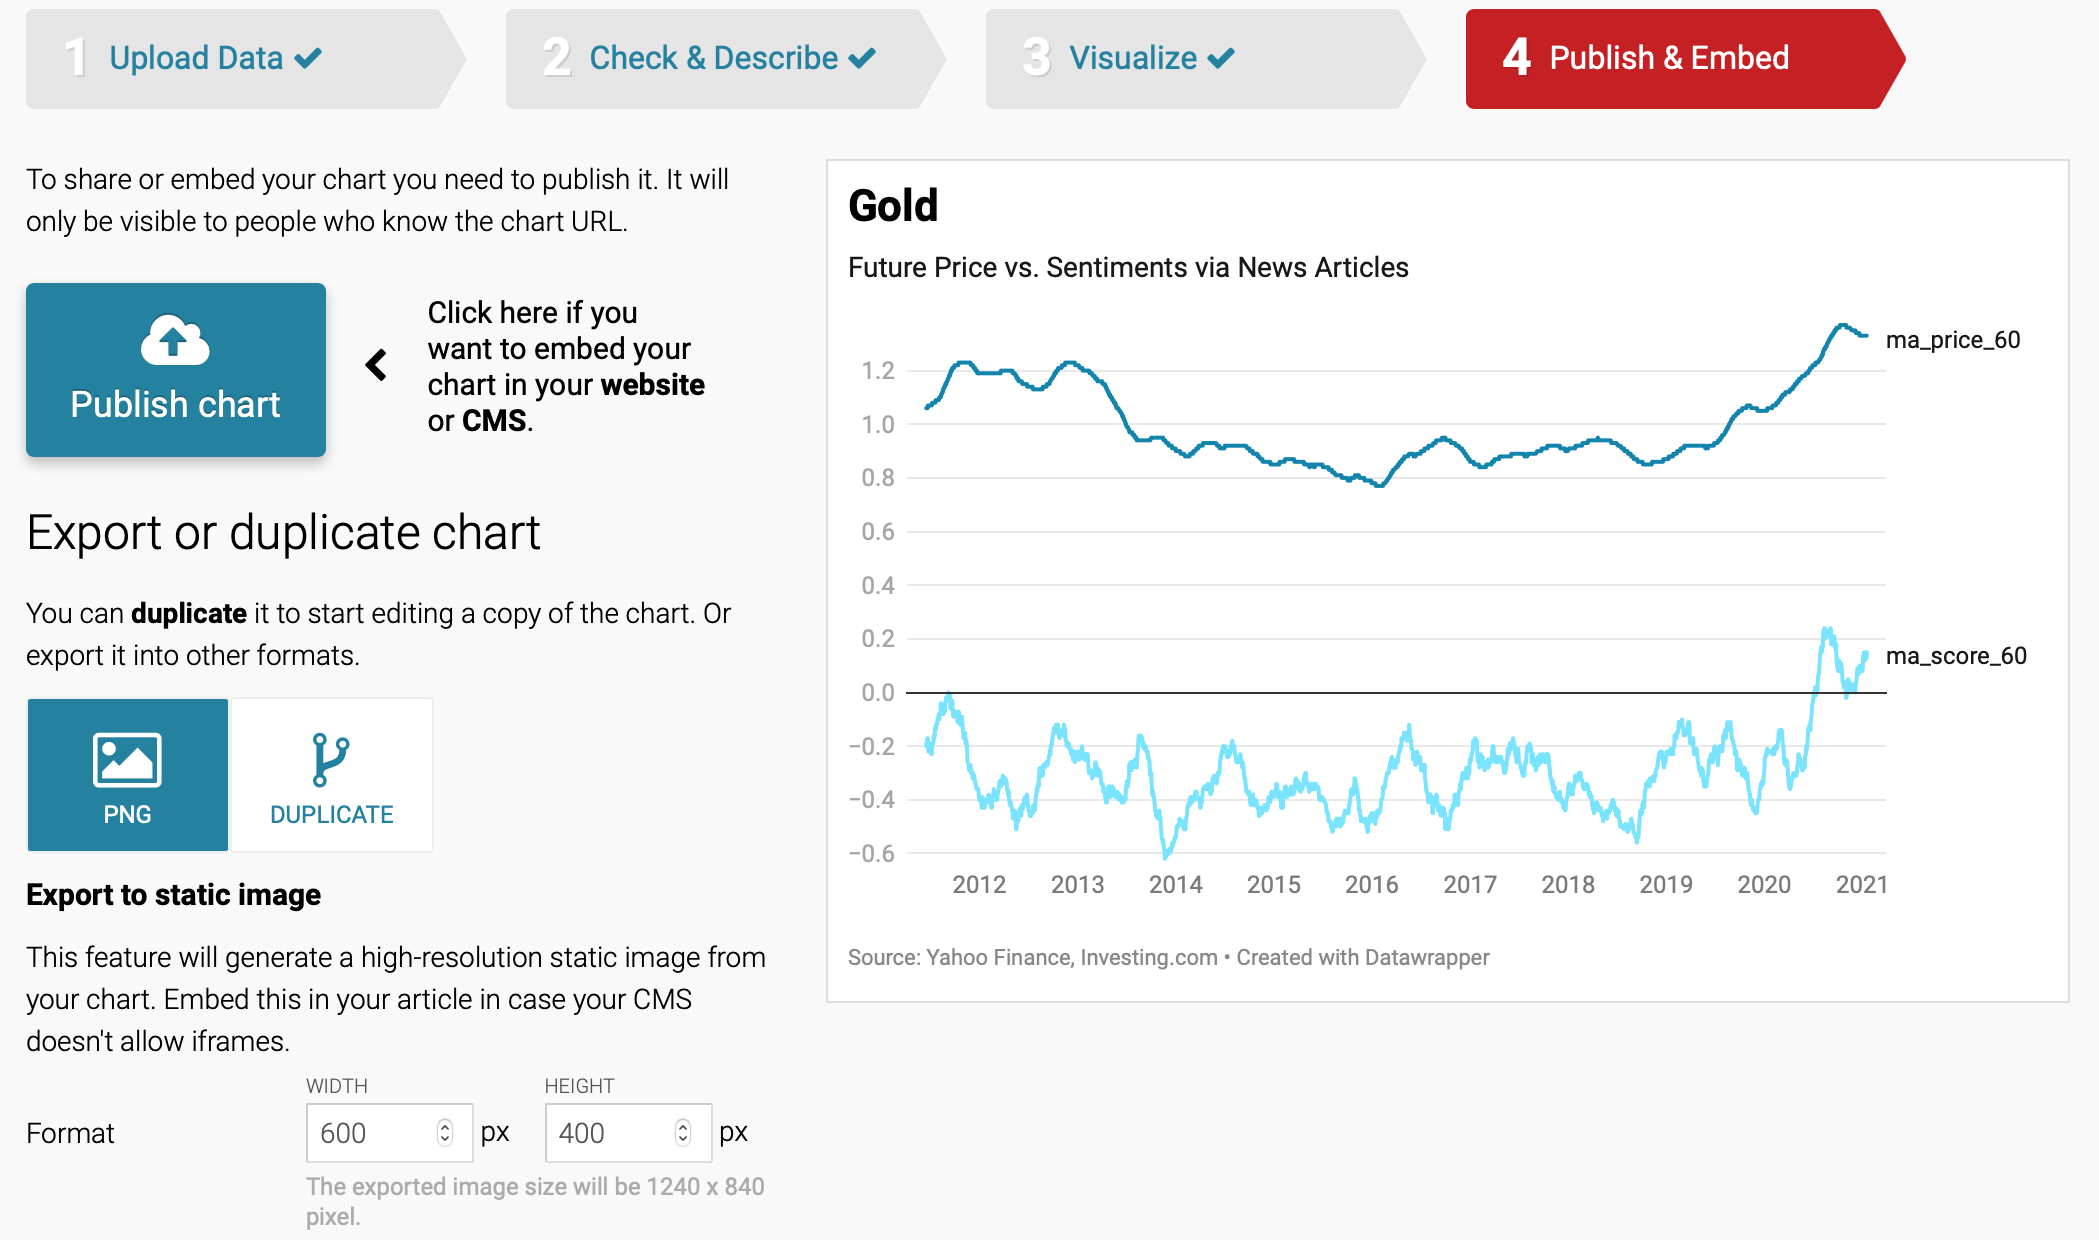
Task: Click the ma_price_60 series label
Action: click(x=1953, y=340)
